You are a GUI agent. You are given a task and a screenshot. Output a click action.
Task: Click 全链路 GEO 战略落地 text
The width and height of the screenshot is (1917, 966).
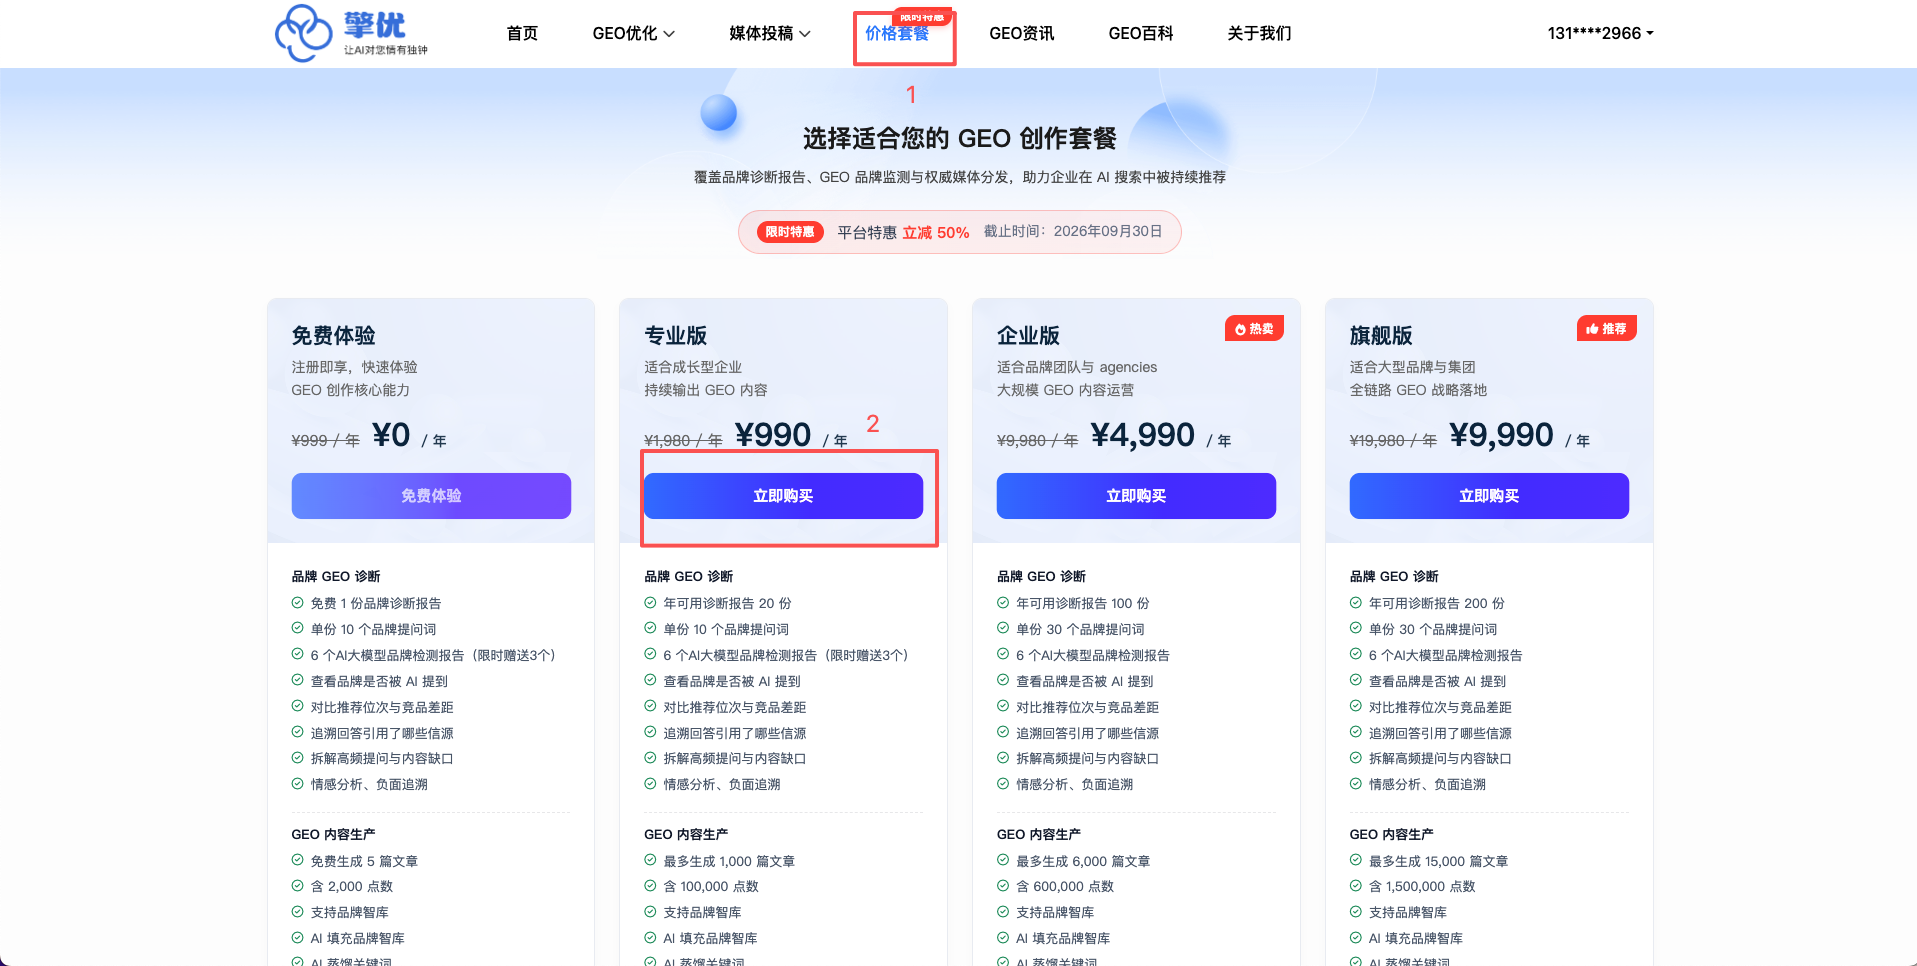tap(1418, 390)
